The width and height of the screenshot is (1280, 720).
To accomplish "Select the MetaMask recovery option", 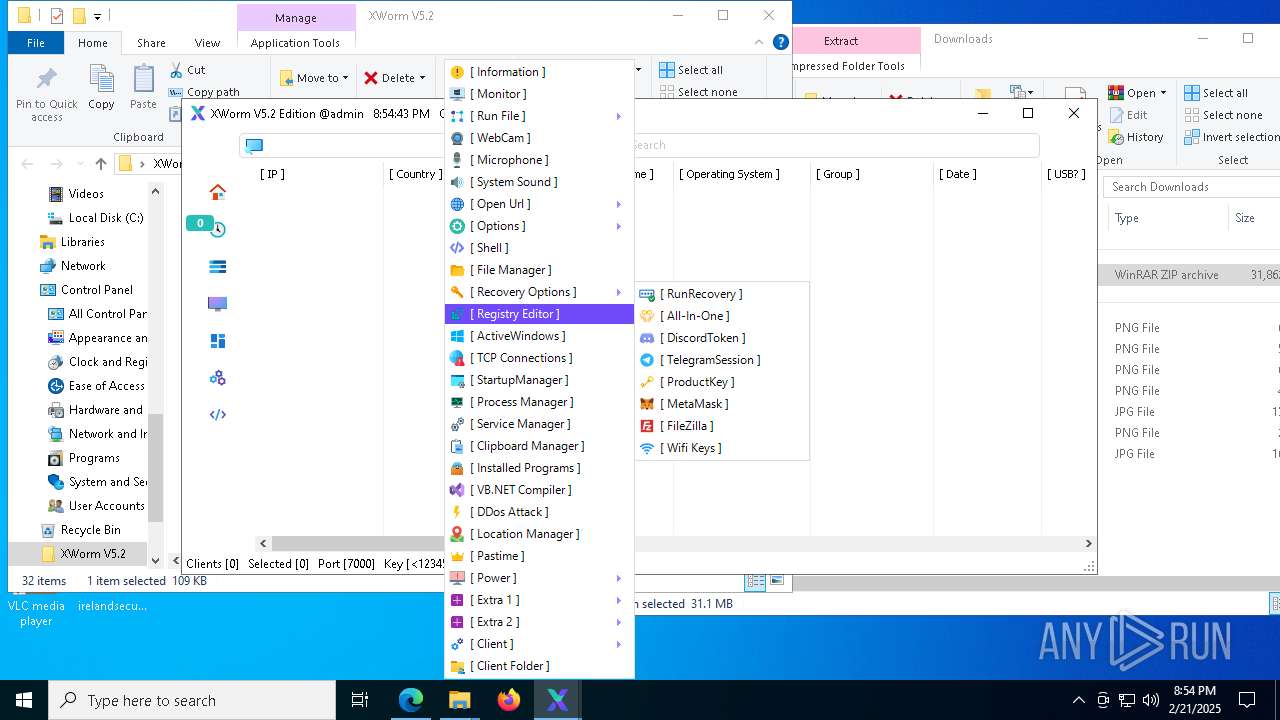I will (x=722, y=404).
